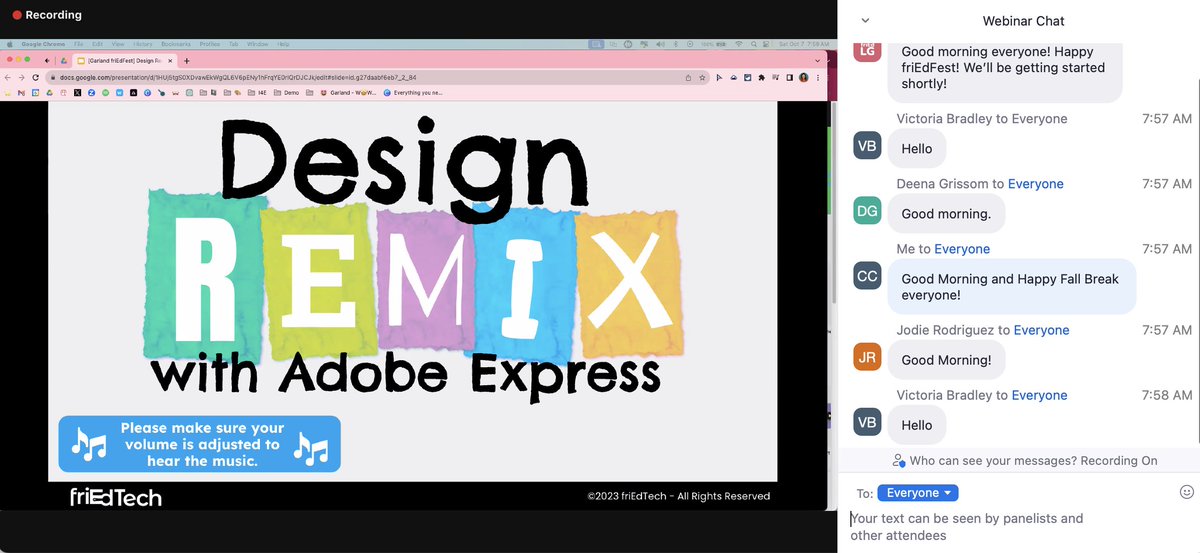Click the blue Everyone after Deena Grissom
The height and width of the screenshot is (553, 1200).
[1036, 184]
